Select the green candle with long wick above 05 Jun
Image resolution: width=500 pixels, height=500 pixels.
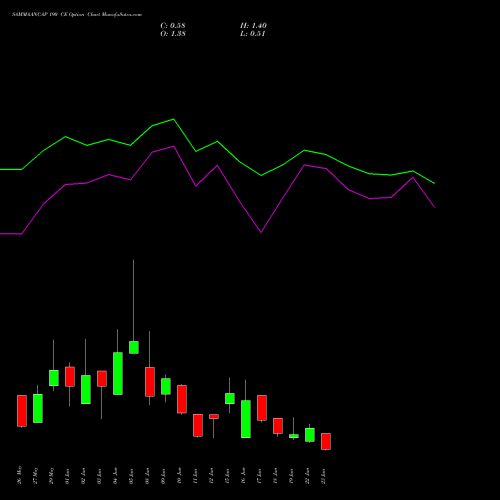(x=134, y=347)
